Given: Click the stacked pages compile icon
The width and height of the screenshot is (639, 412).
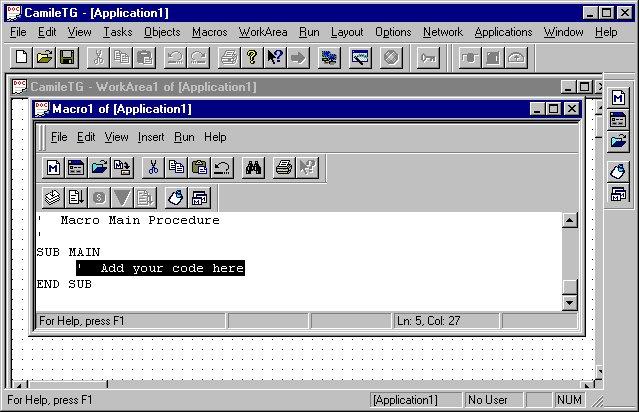Looking at the screenshot, I should pos(53,198).
